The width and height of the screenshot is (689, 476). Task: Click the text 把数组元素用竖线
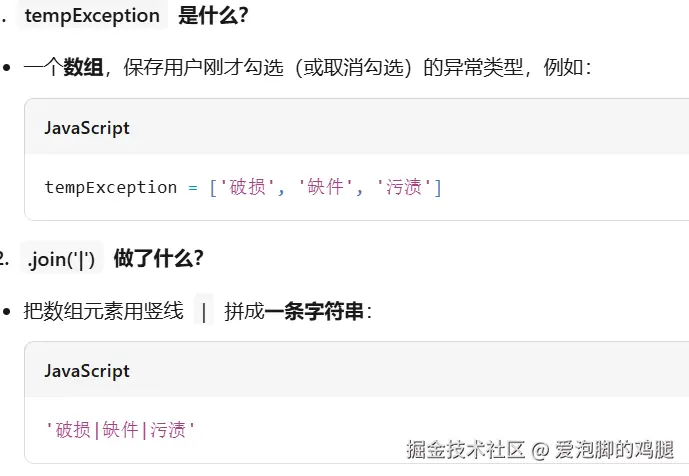[x=103, y=311]
